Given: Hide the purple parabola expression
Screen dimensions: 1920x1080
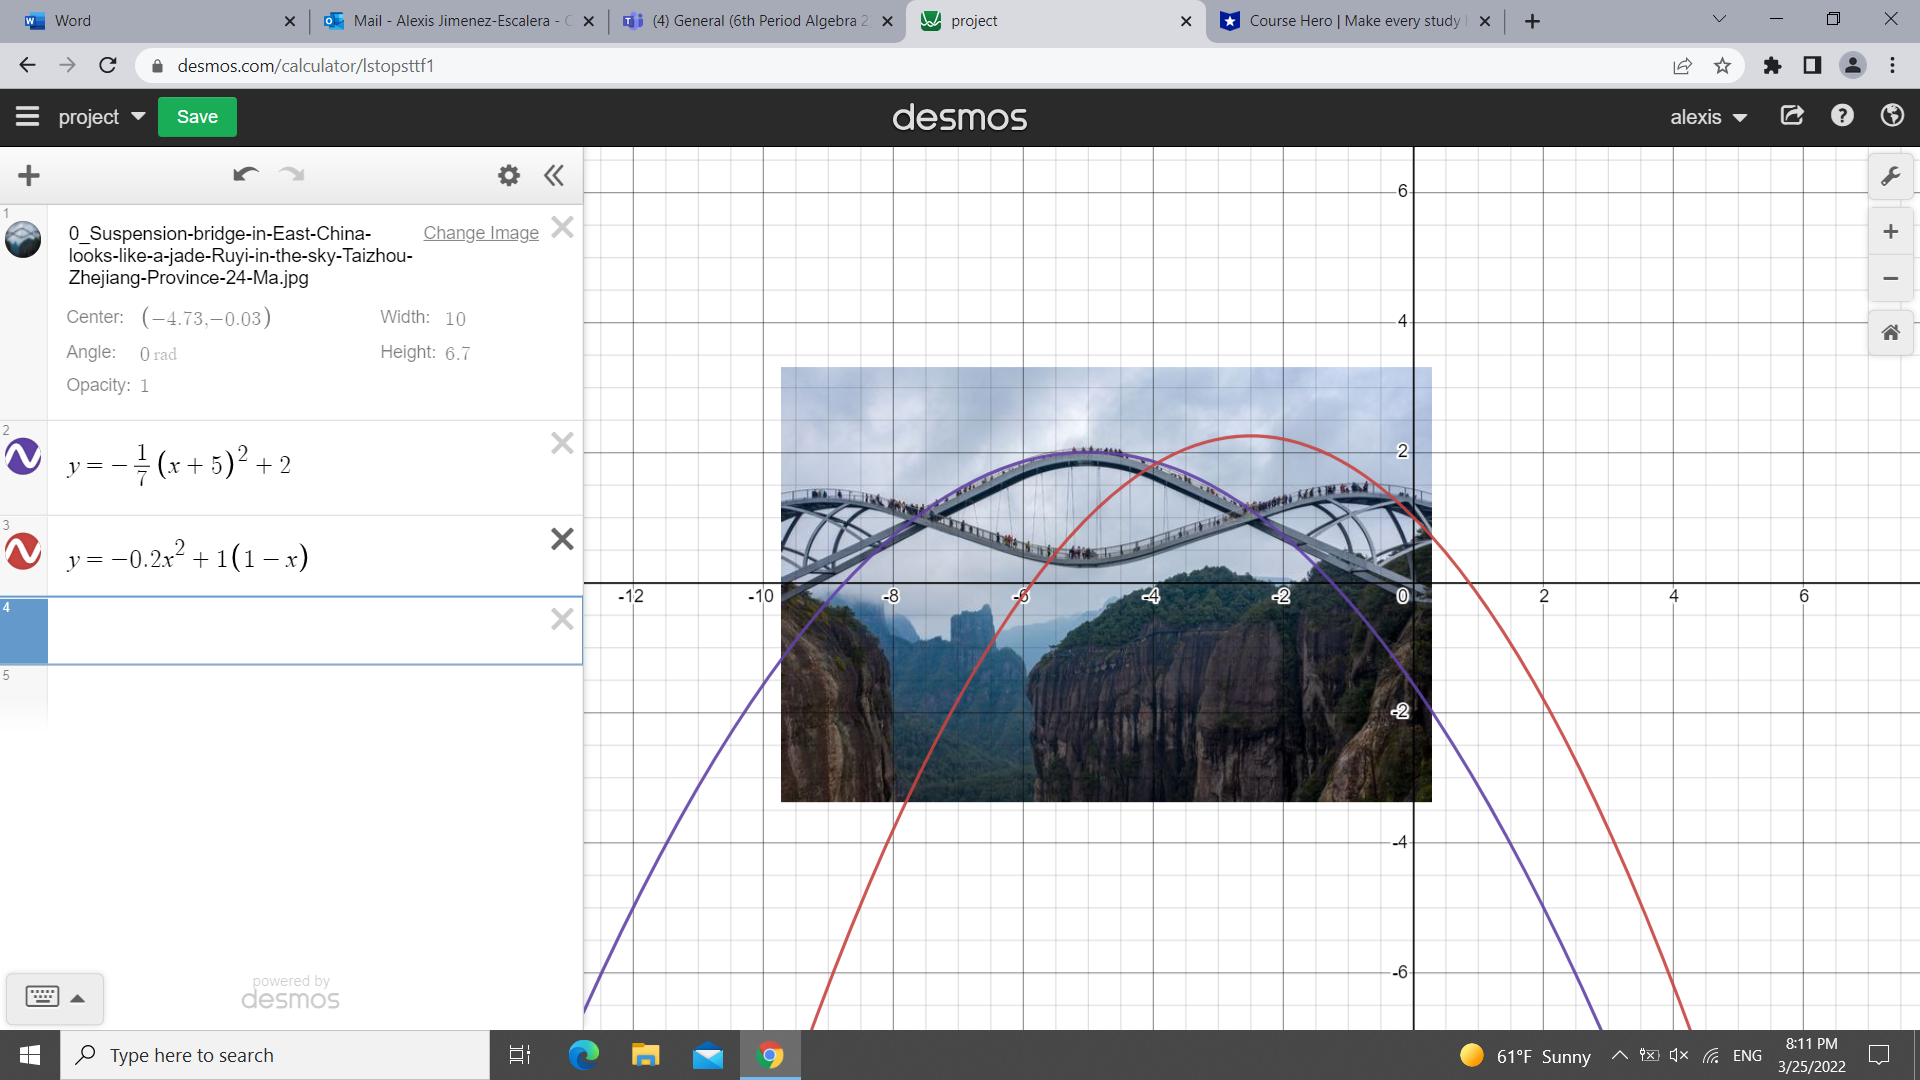Looking at the screenshot, I should coord(23,457).
